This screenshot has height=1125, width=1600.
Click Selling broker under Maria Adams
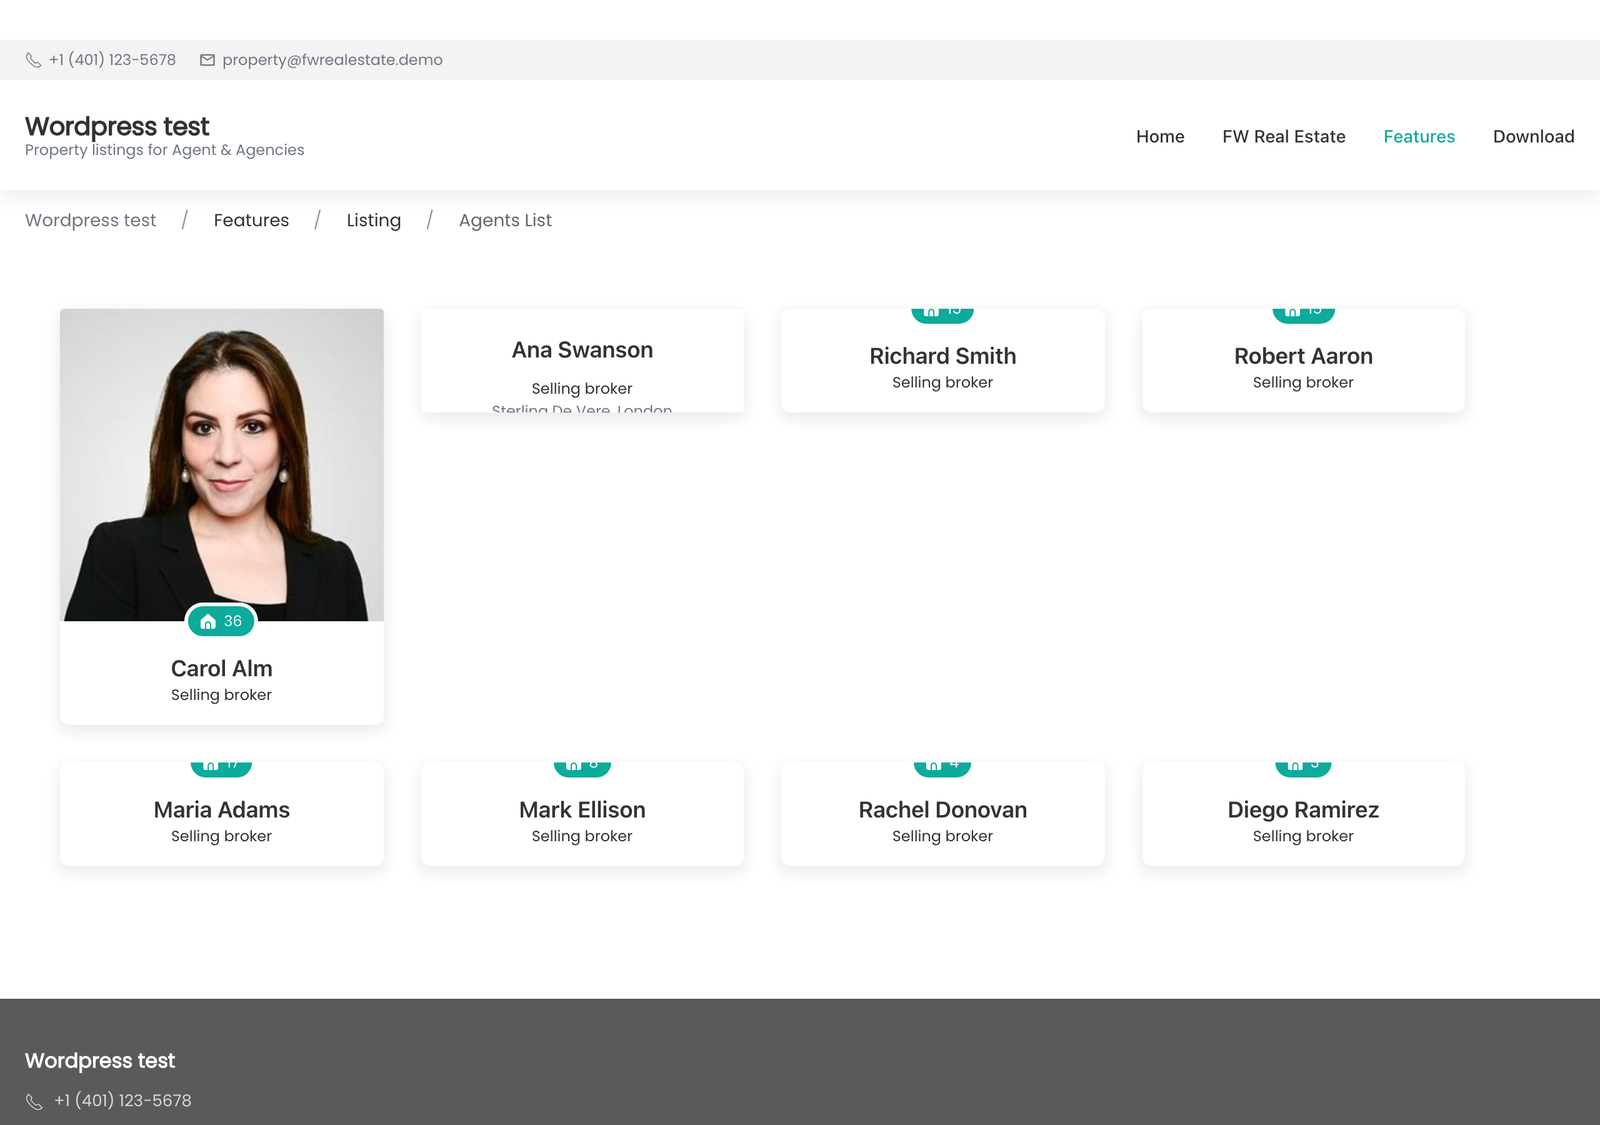(x=221, y=836)
